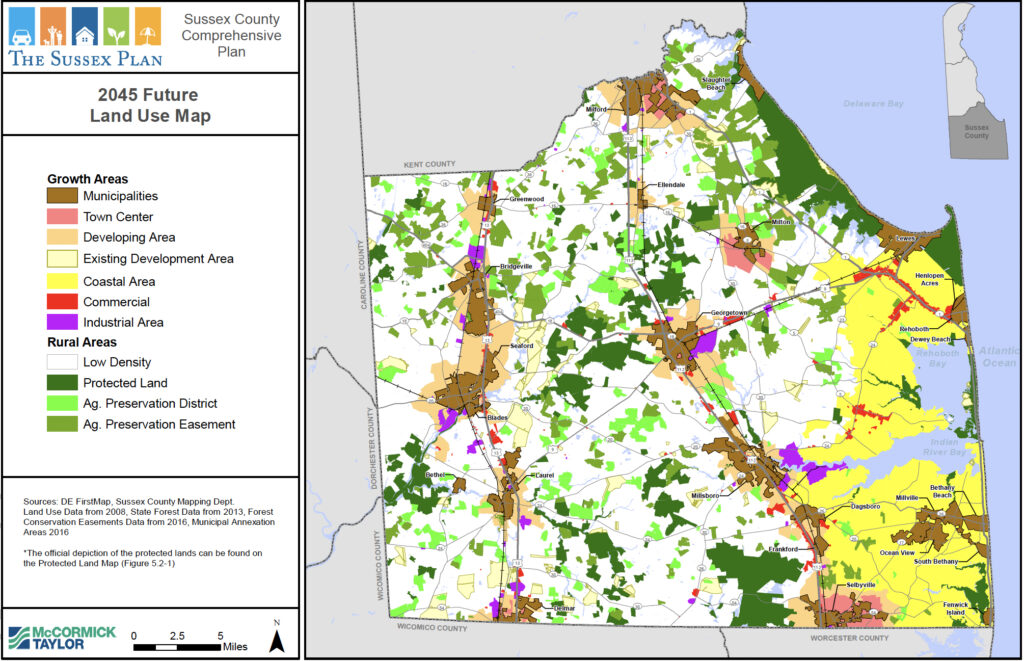Click the Low Density white legend swatch
The image size is (1024, 661).
(x=62, y=362)
